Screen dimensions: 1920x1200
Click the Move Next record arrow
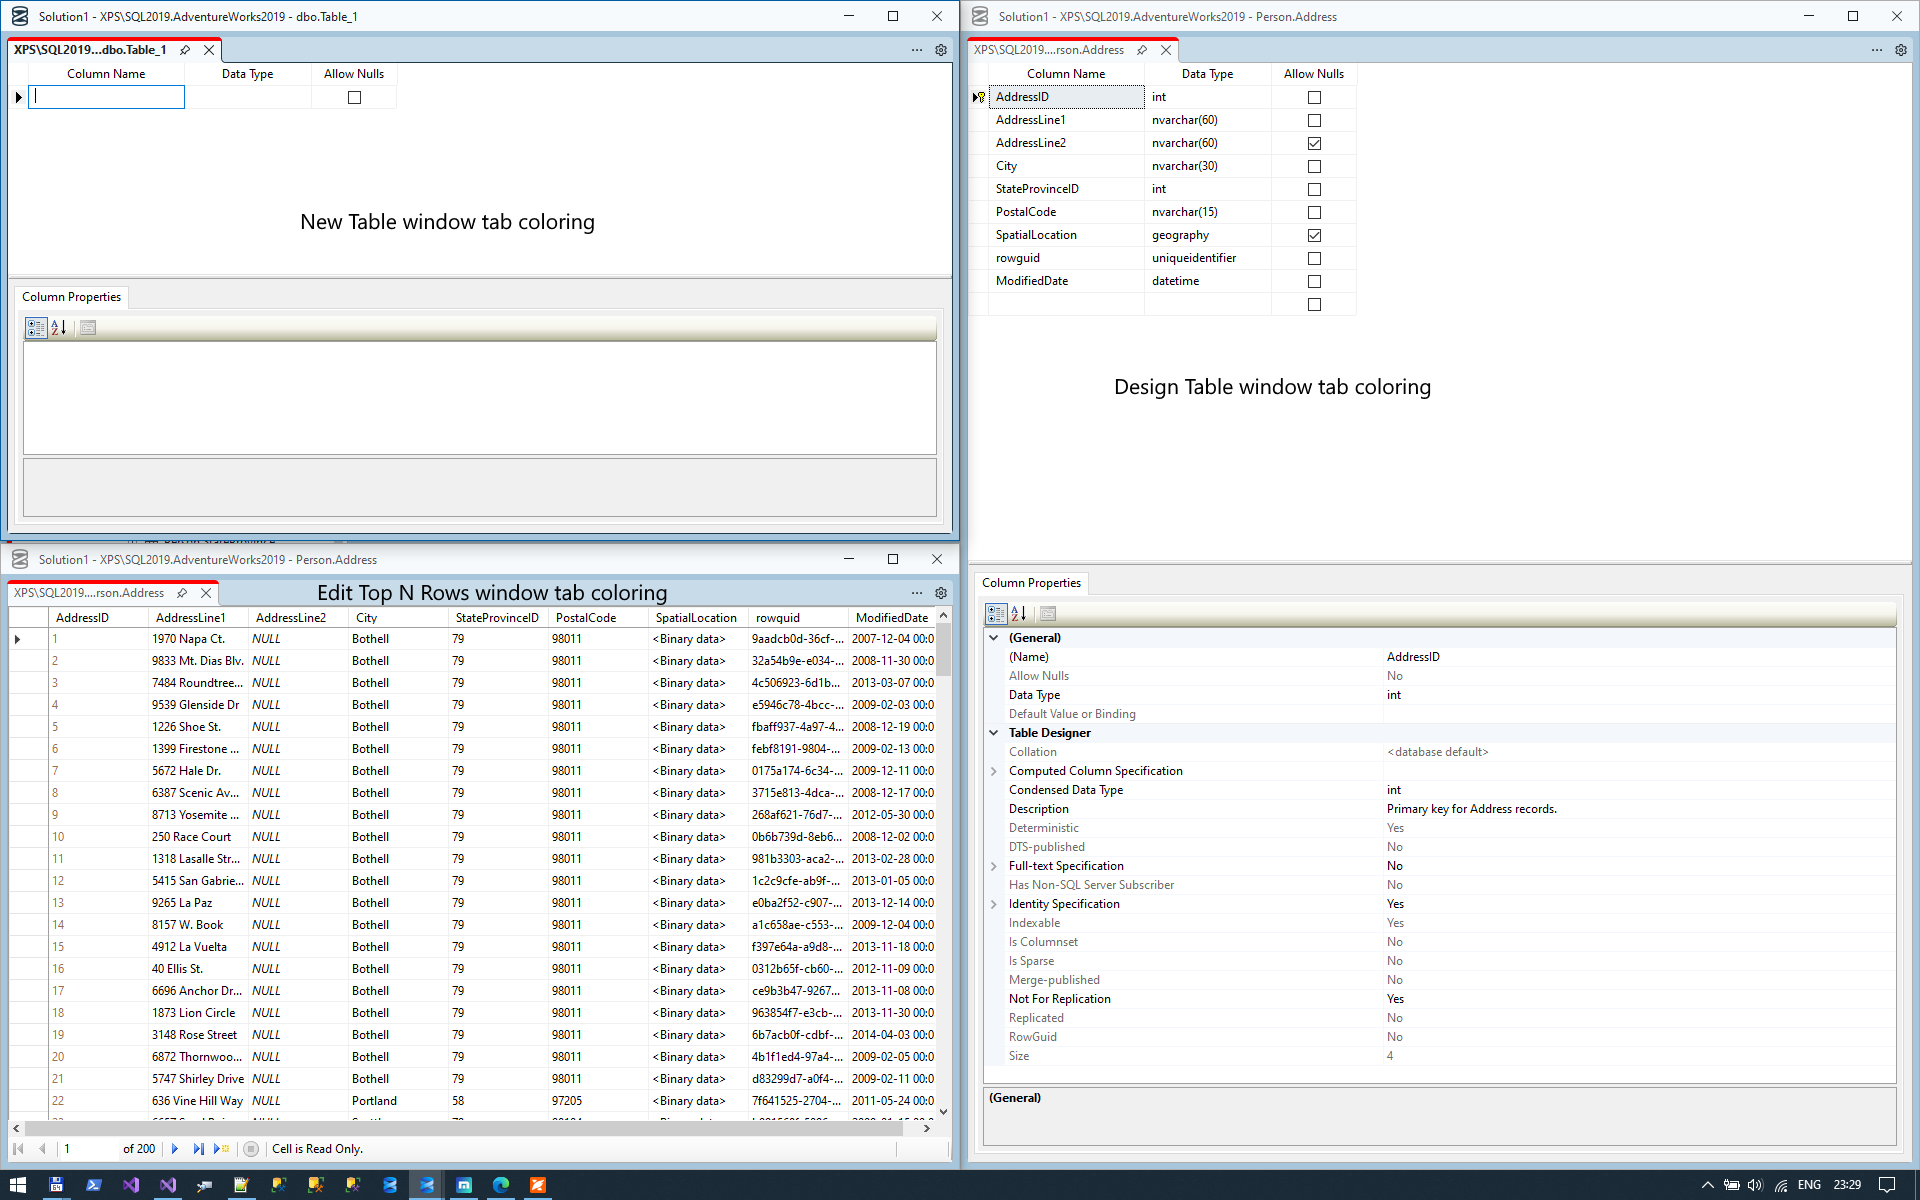coord(175,1149)
